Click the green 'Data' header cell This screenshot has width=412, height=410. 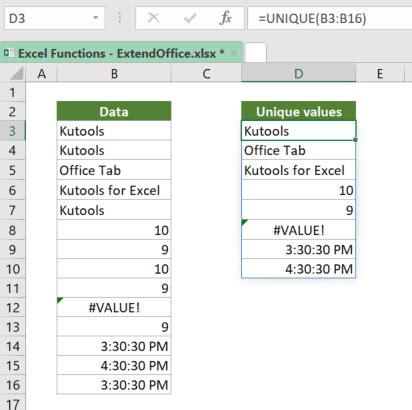114,111
